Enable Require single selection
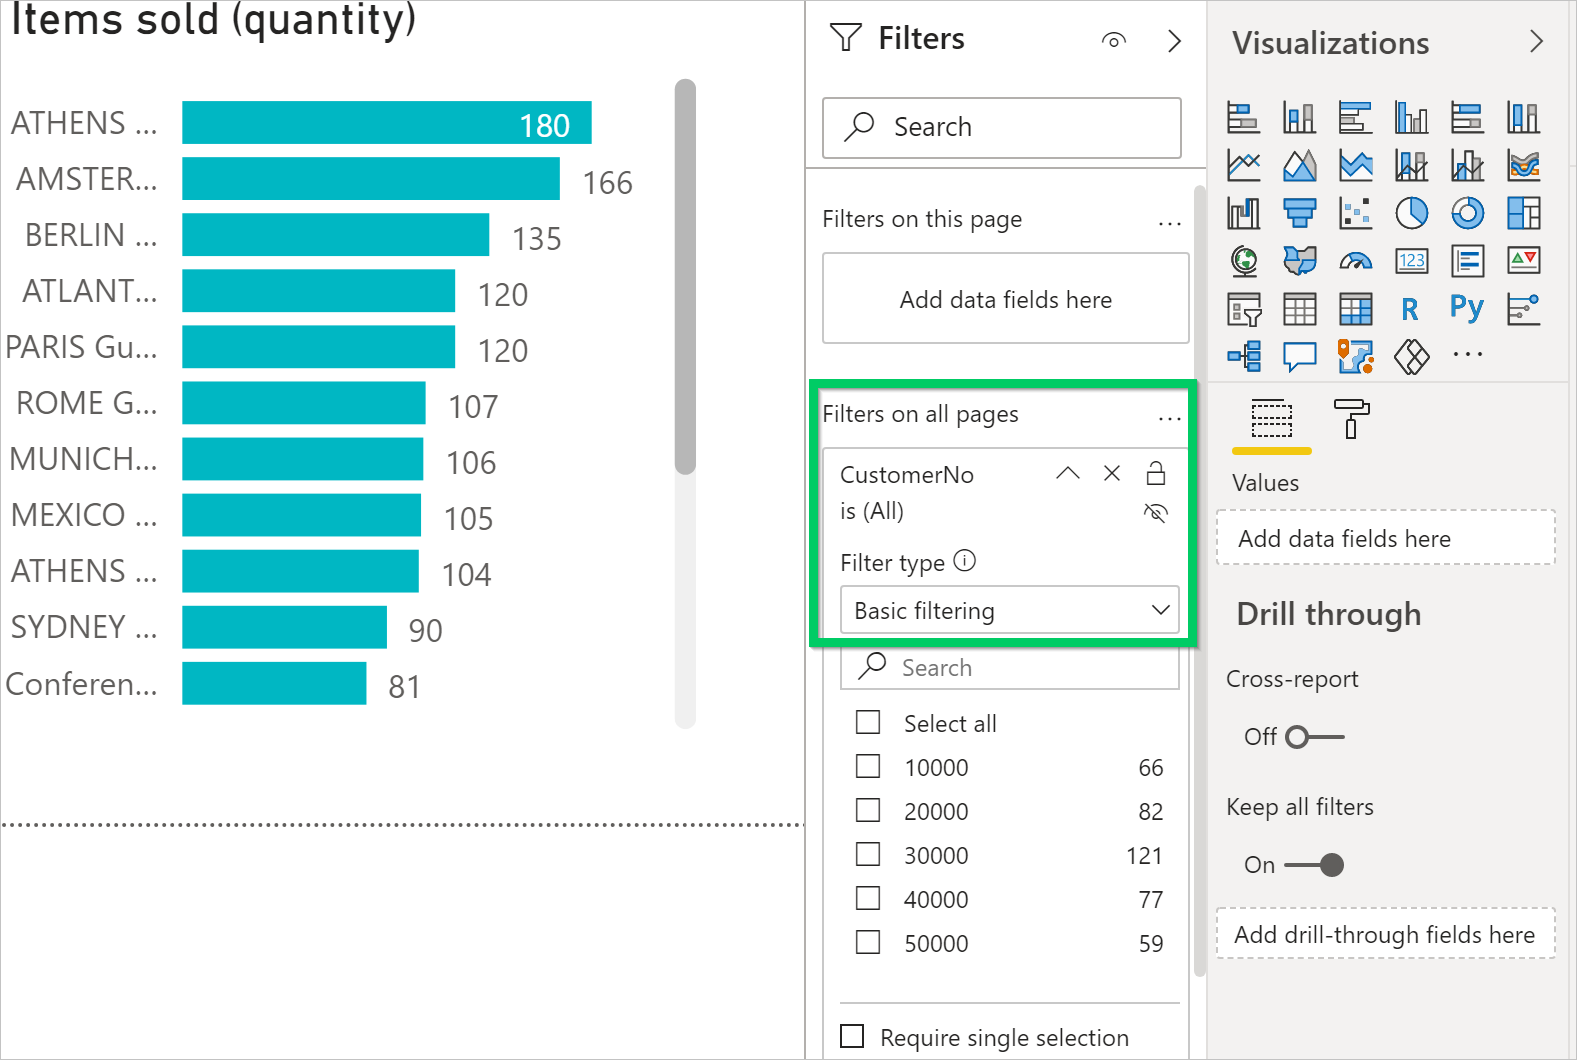The width and height of the screenshot is (1577, 1060). tap(852, 1036)
